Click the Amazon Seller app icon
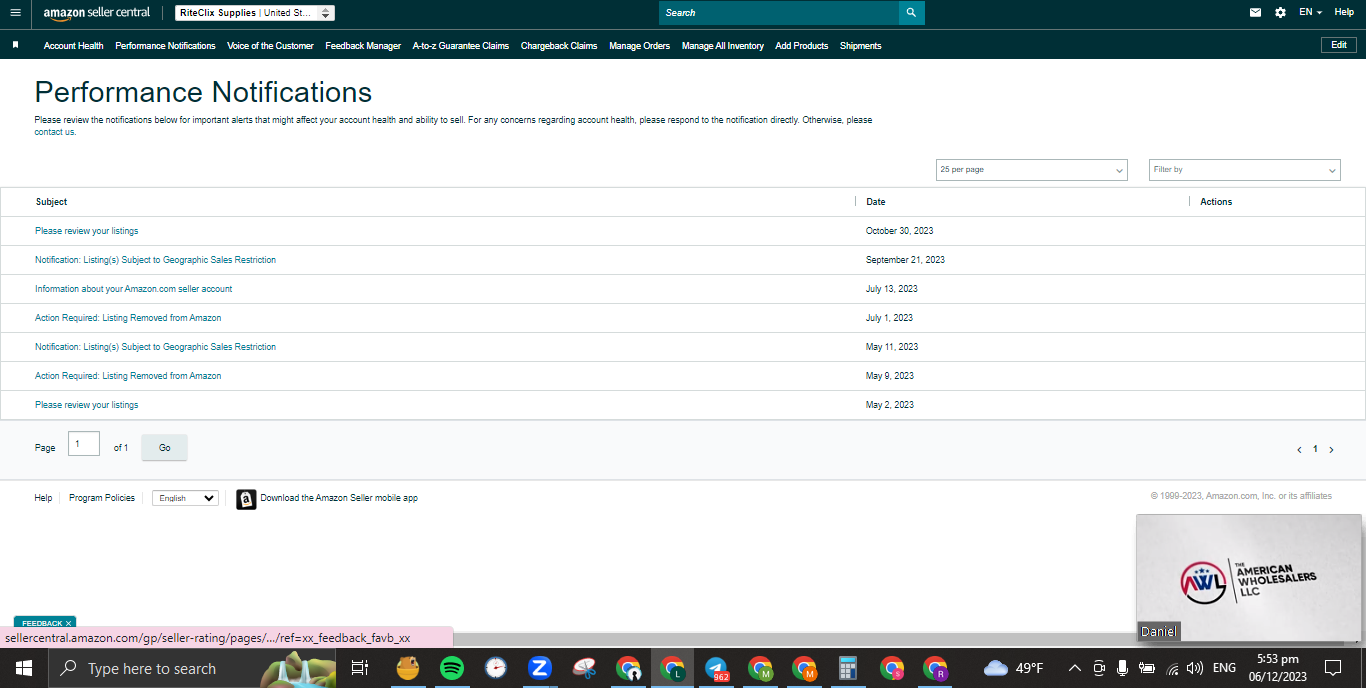Viewport: 1366px width, 688px height. [x=246, y=499]
